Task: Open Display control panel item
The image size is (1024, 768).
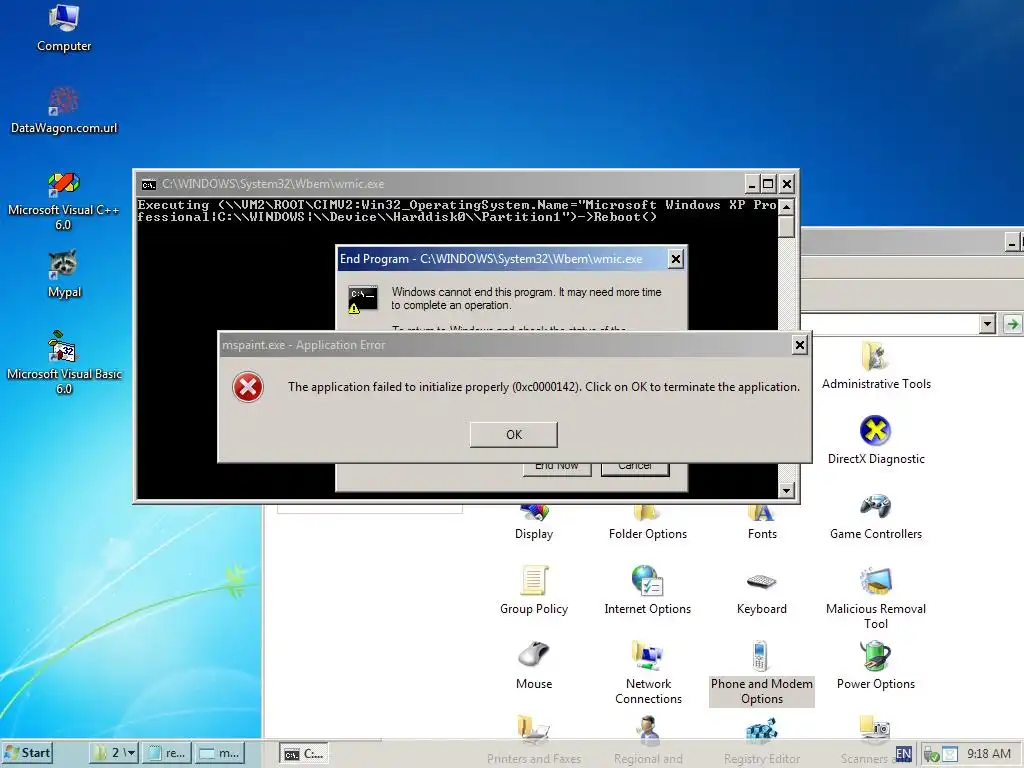Action: [x=534, y=522]
